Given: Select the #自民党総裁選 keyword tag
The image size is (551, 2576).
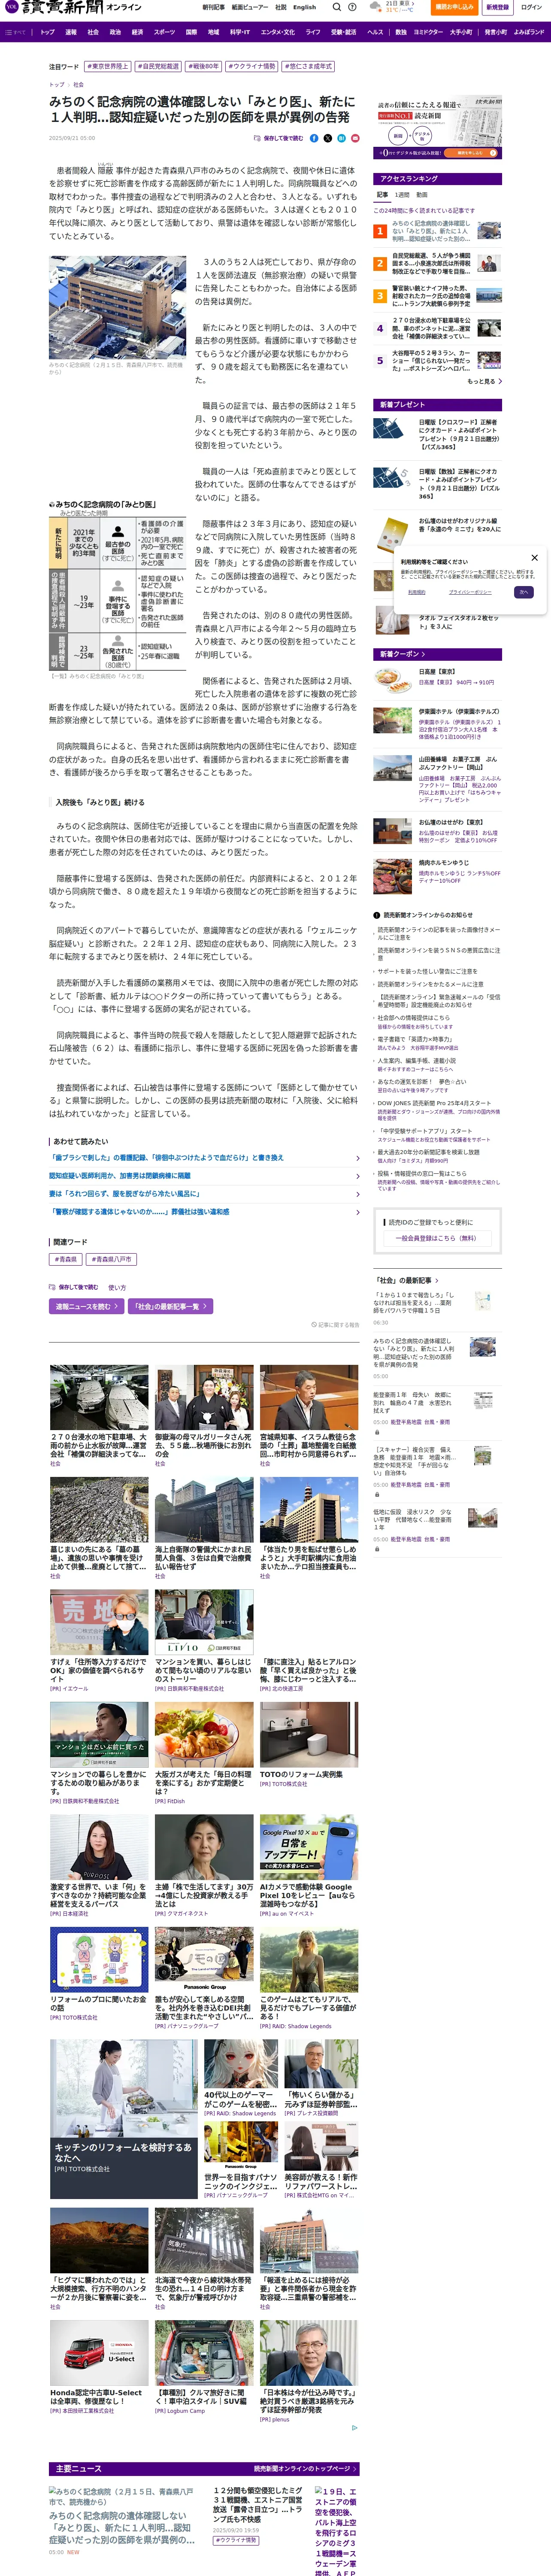Looking at the screenshot, I should pyautogui.click(x=158, y=67).
